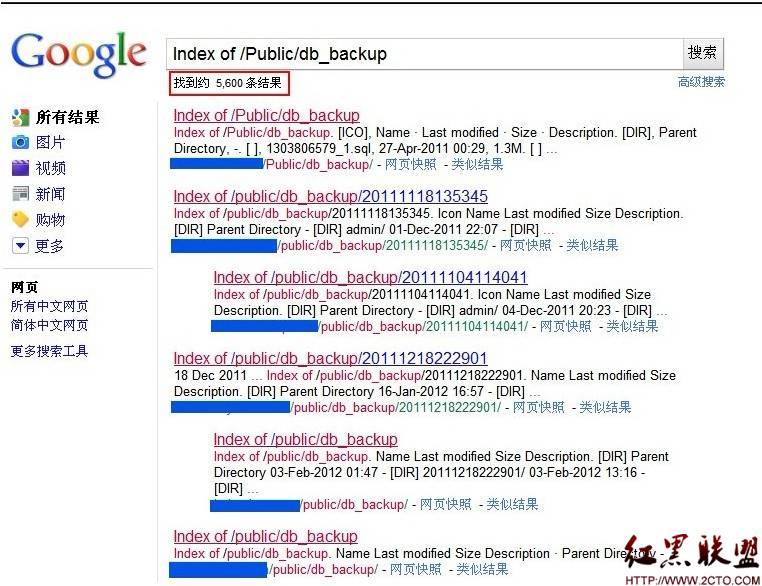Open result Index of /public/db_backup/20111104114041
The image size is (762, 586).
(370, 277)
